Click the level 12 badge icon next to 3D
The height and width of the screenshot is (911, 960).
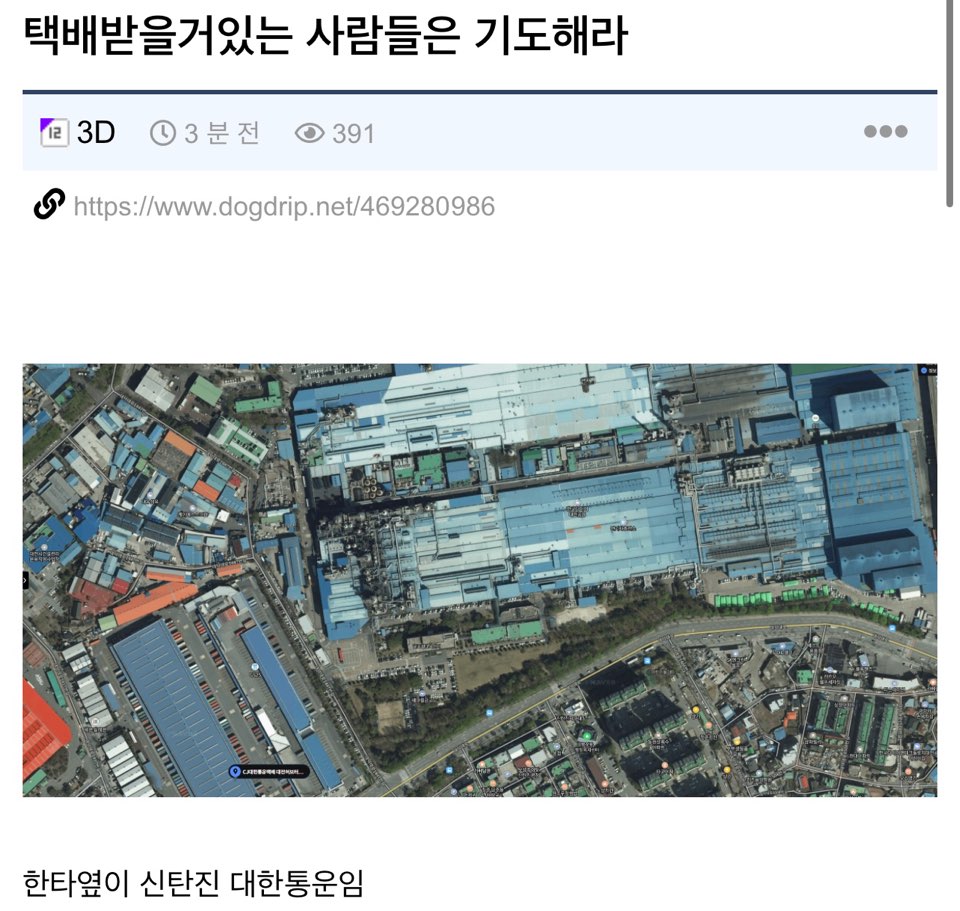(x=54, y=132)
